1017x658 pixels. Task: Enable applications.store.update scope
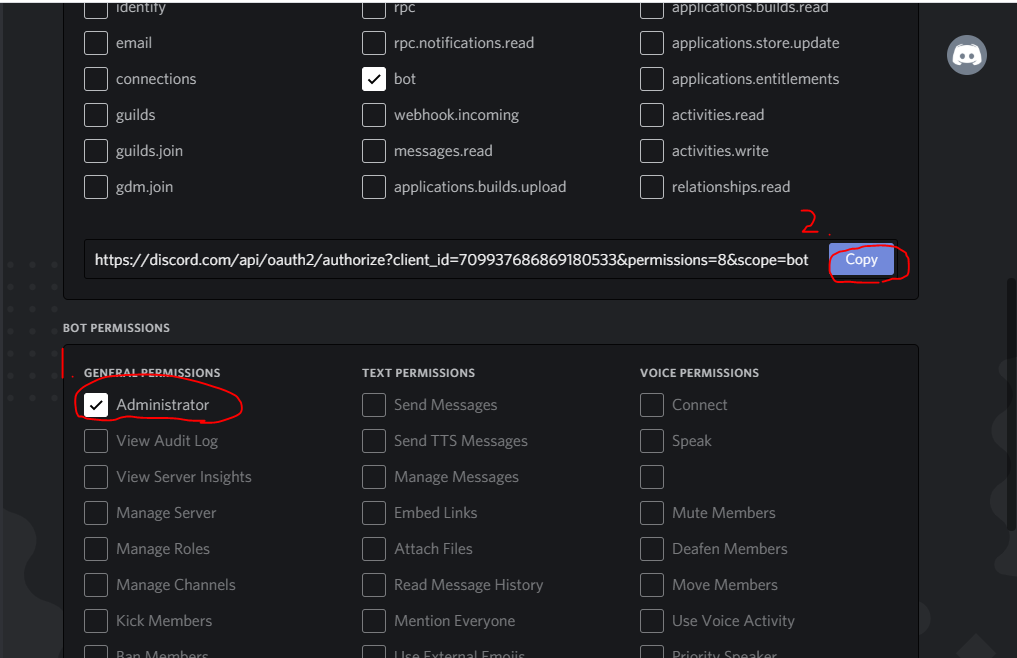(652, 43)
